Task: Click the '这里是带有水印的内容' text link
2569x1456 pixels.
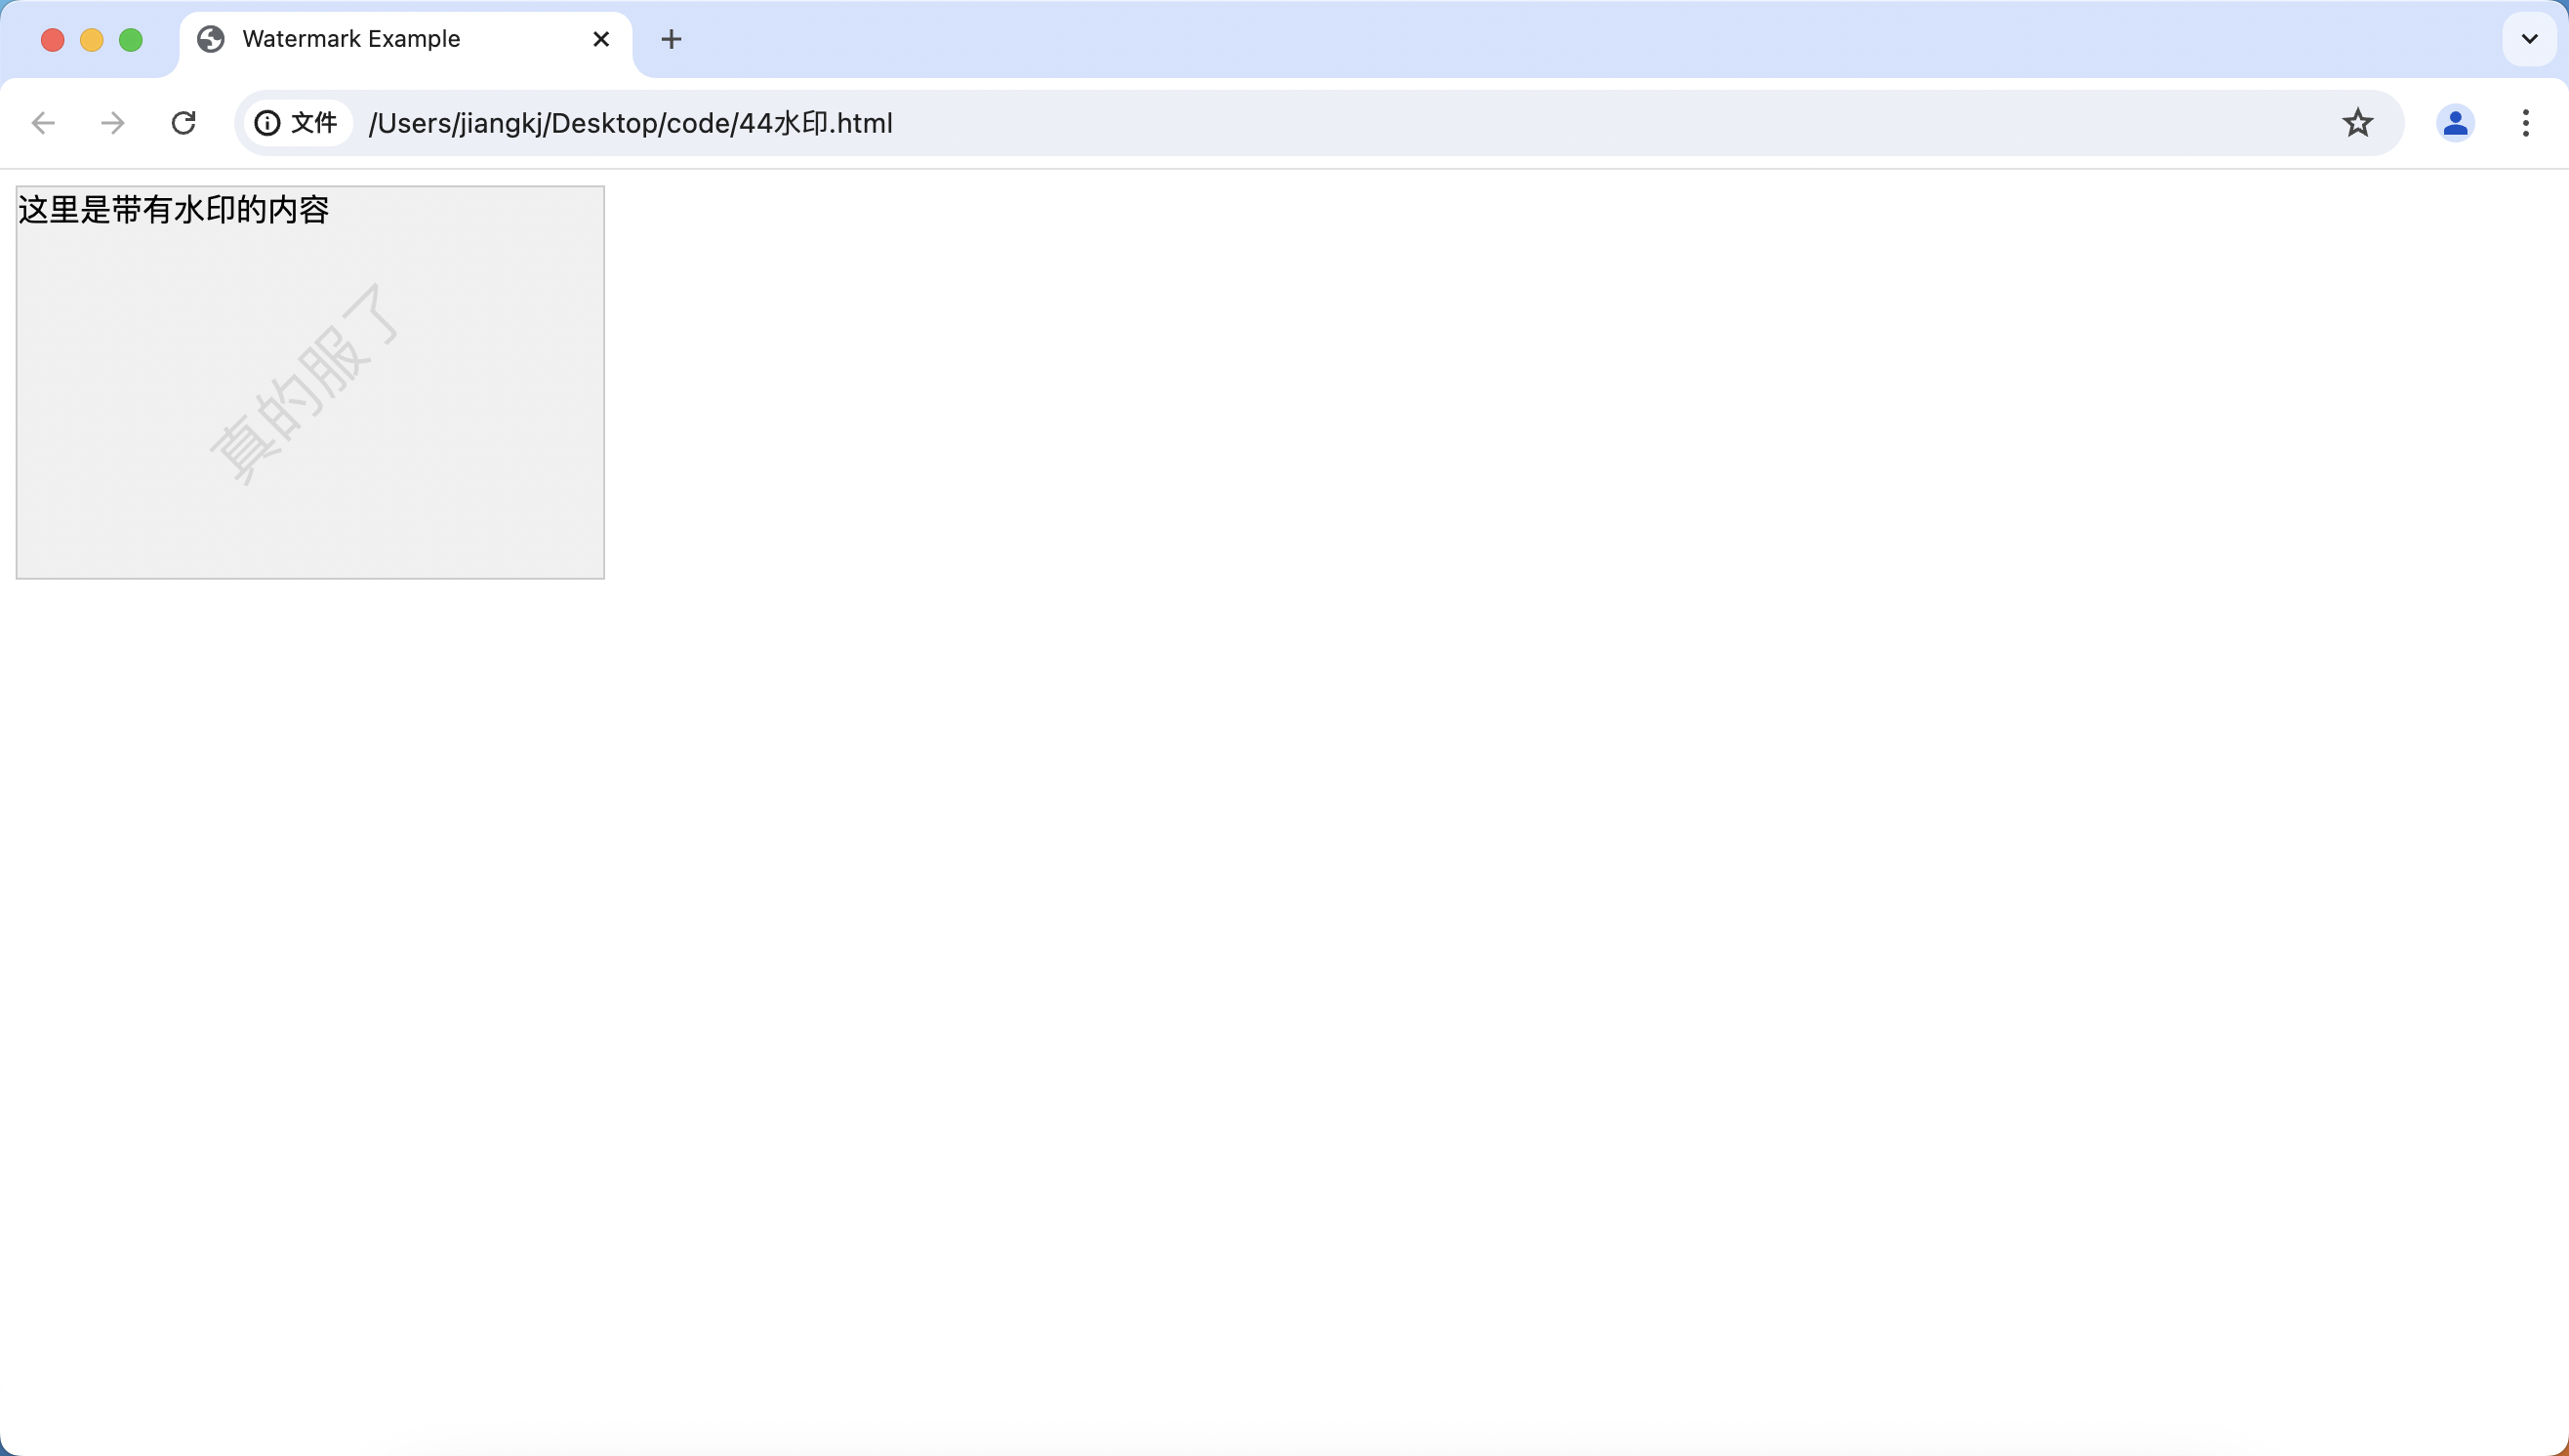Action: coord(175,208)
